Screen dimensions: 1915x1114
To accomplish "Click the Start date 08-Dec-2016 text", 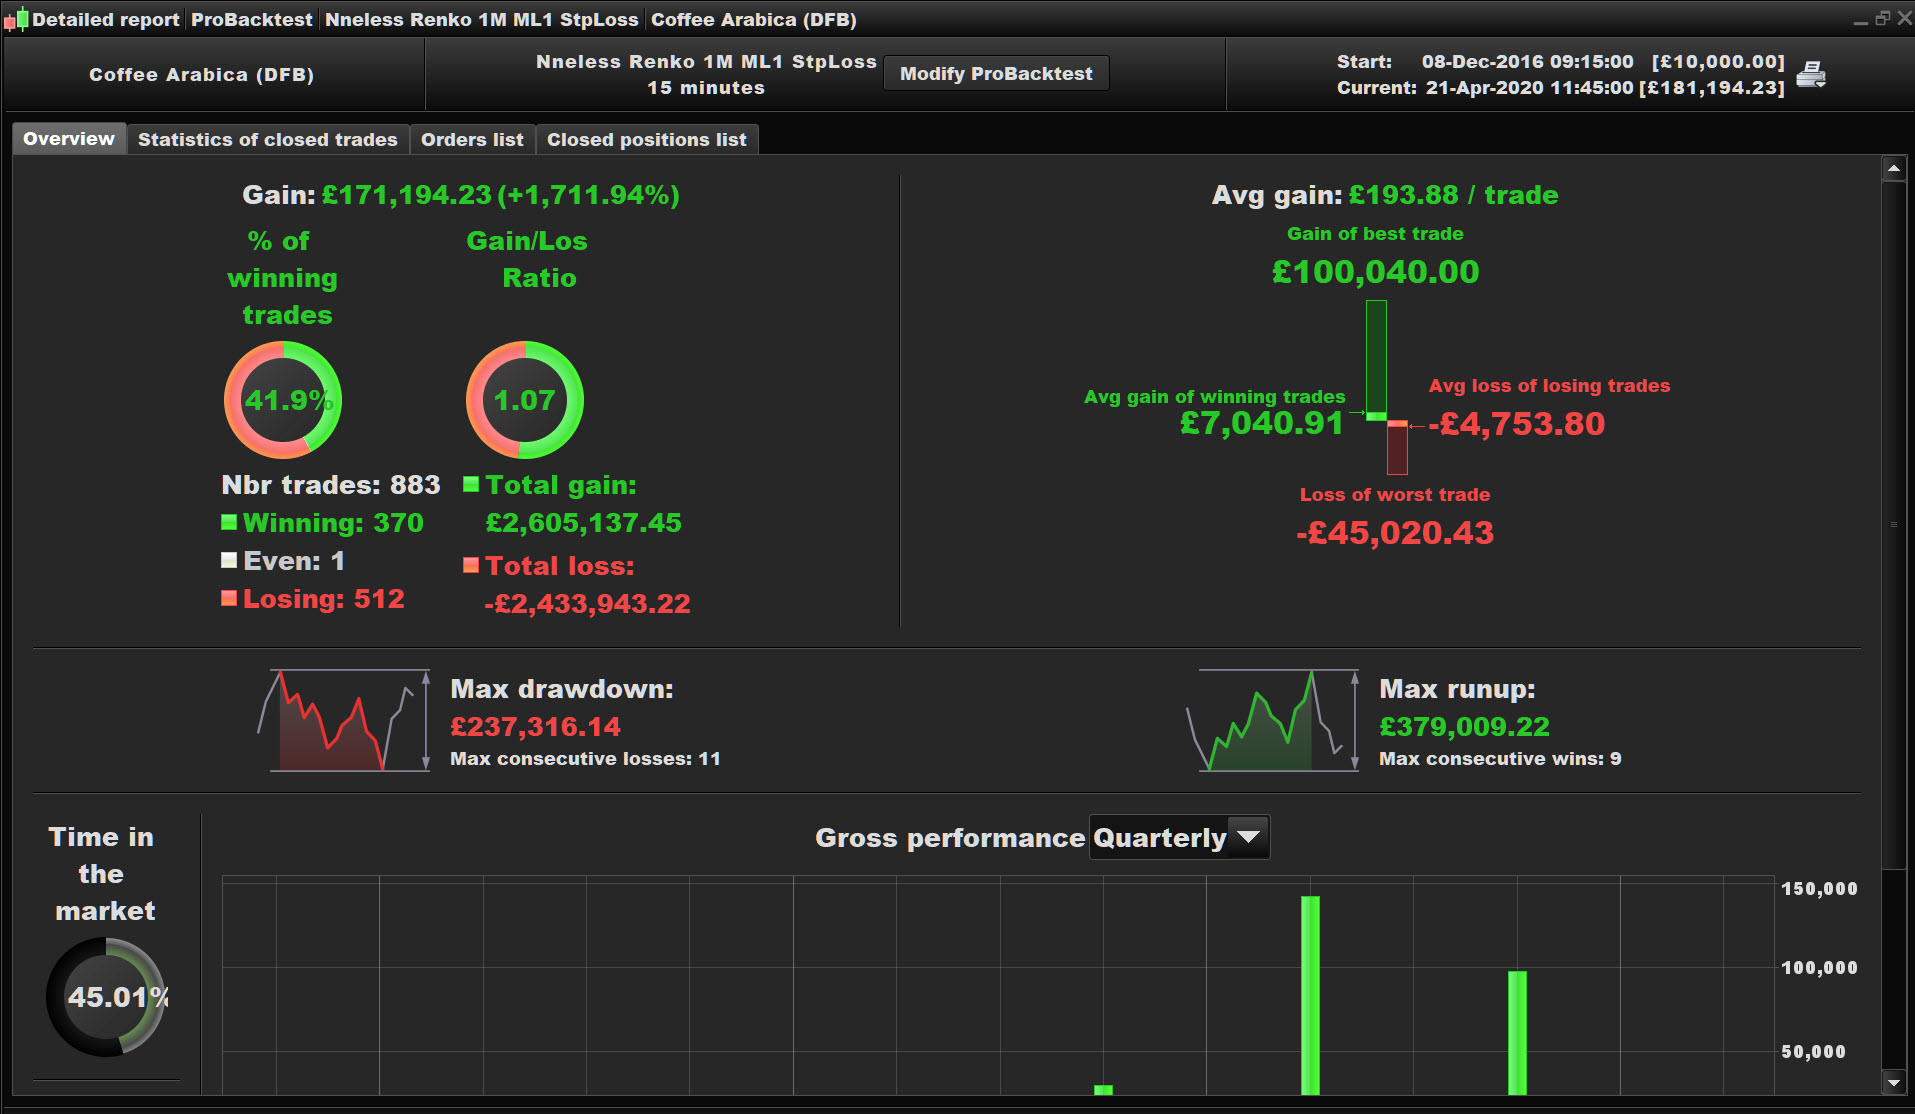I will (1527, 62).
